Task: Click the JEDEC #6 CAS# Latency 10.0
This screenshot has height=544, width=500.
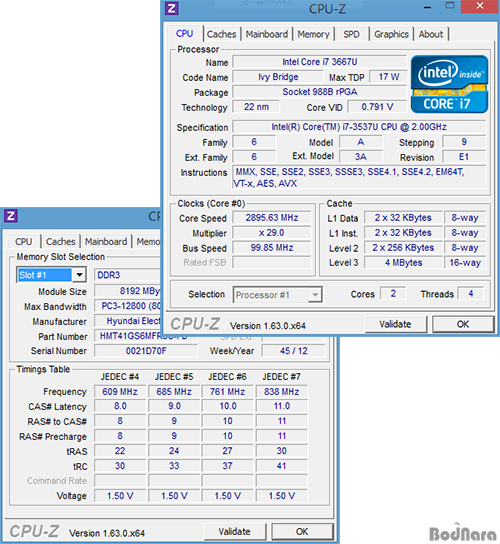Action: pyautogui.click(x=228, y=406)
